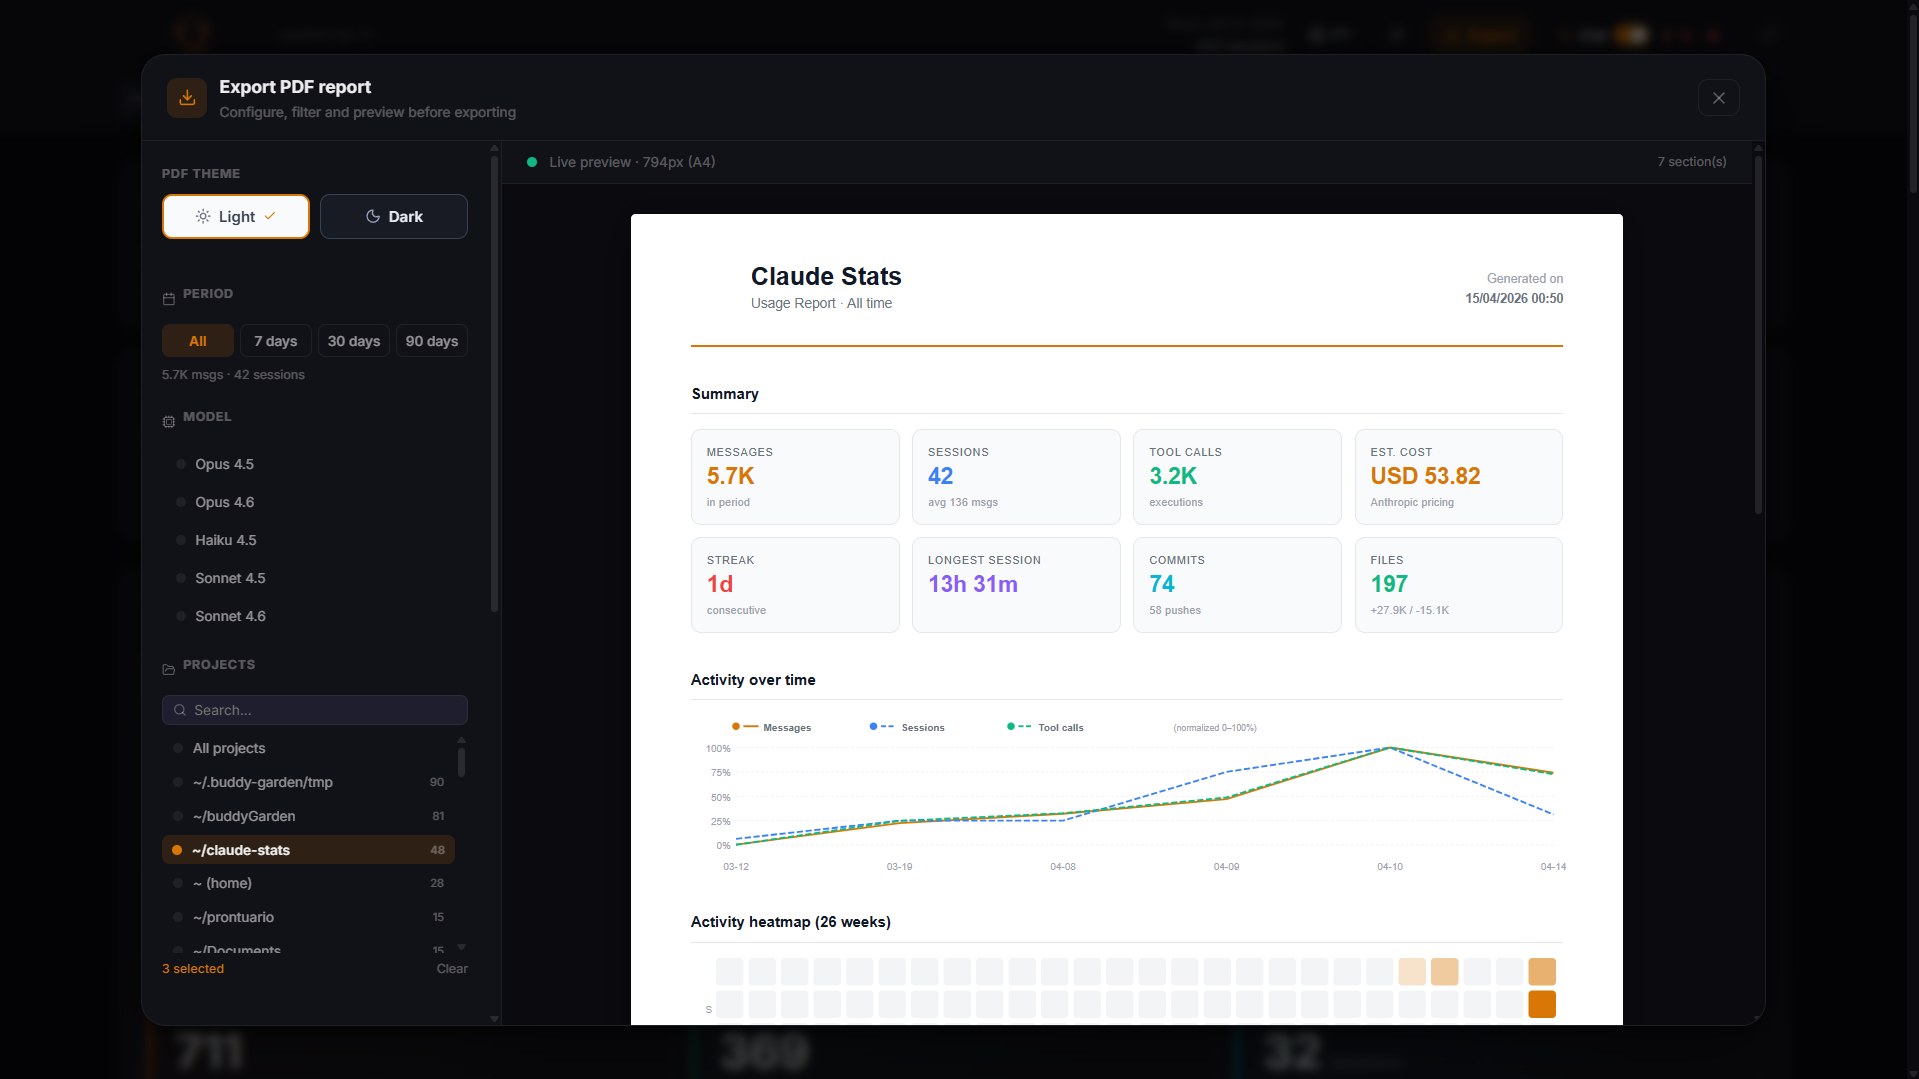Click inside the project search field

pos(315,710)
